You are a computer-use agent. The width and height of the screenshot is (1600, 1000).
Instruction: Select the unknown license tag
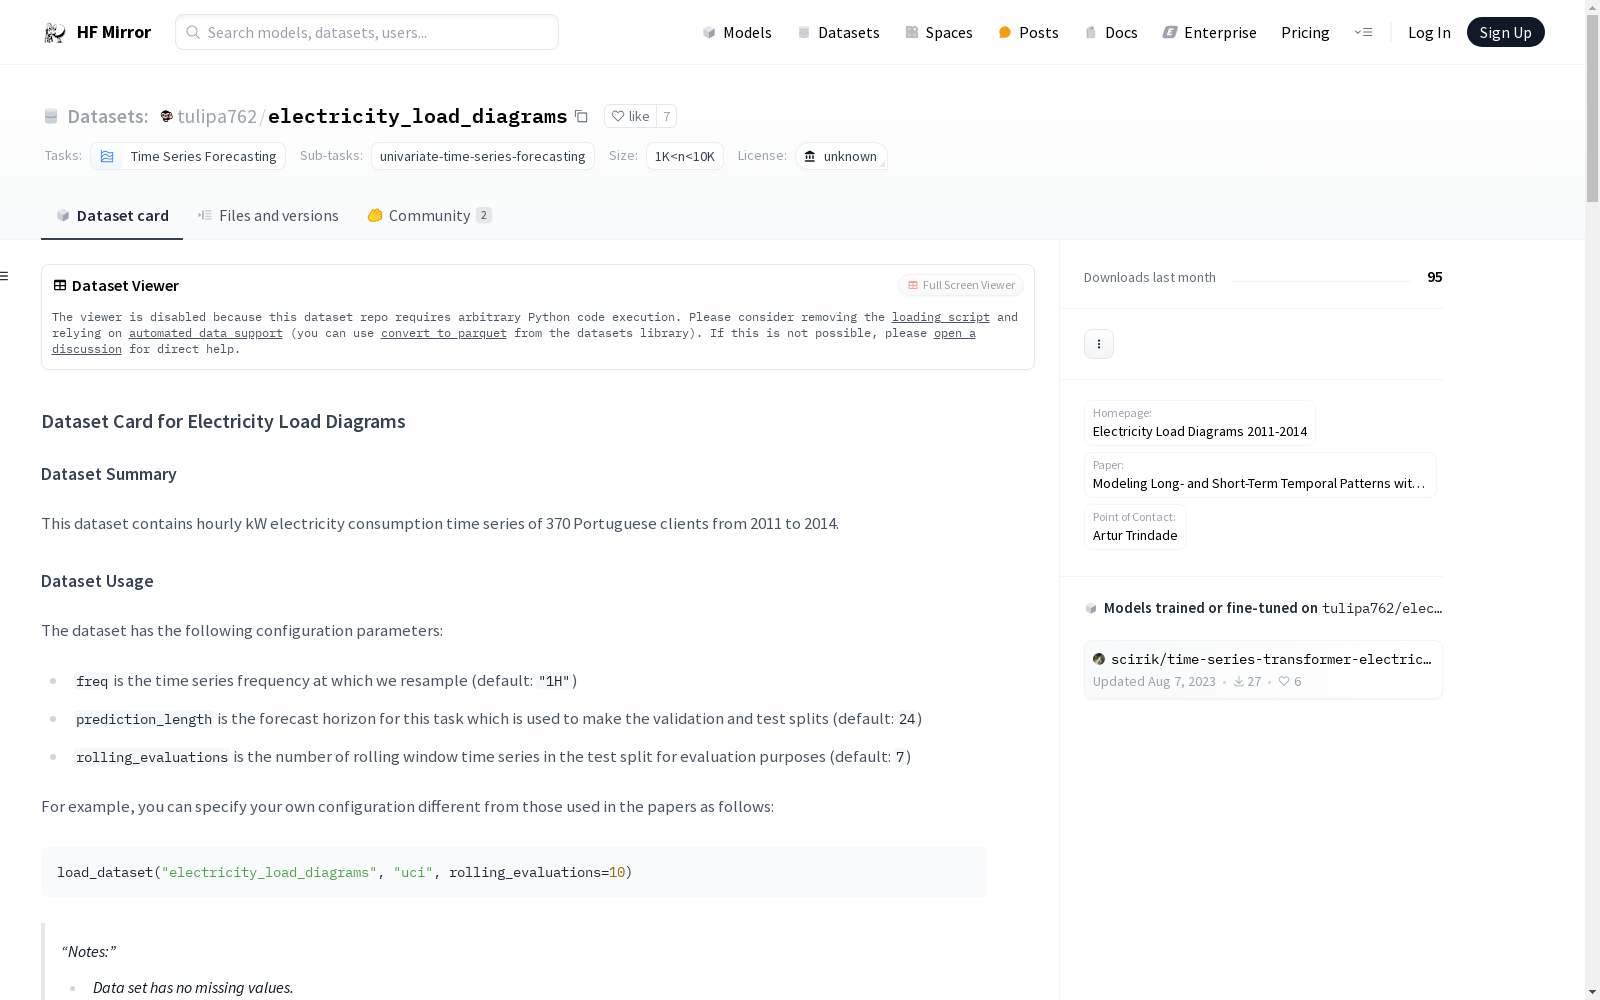point(841,156)
